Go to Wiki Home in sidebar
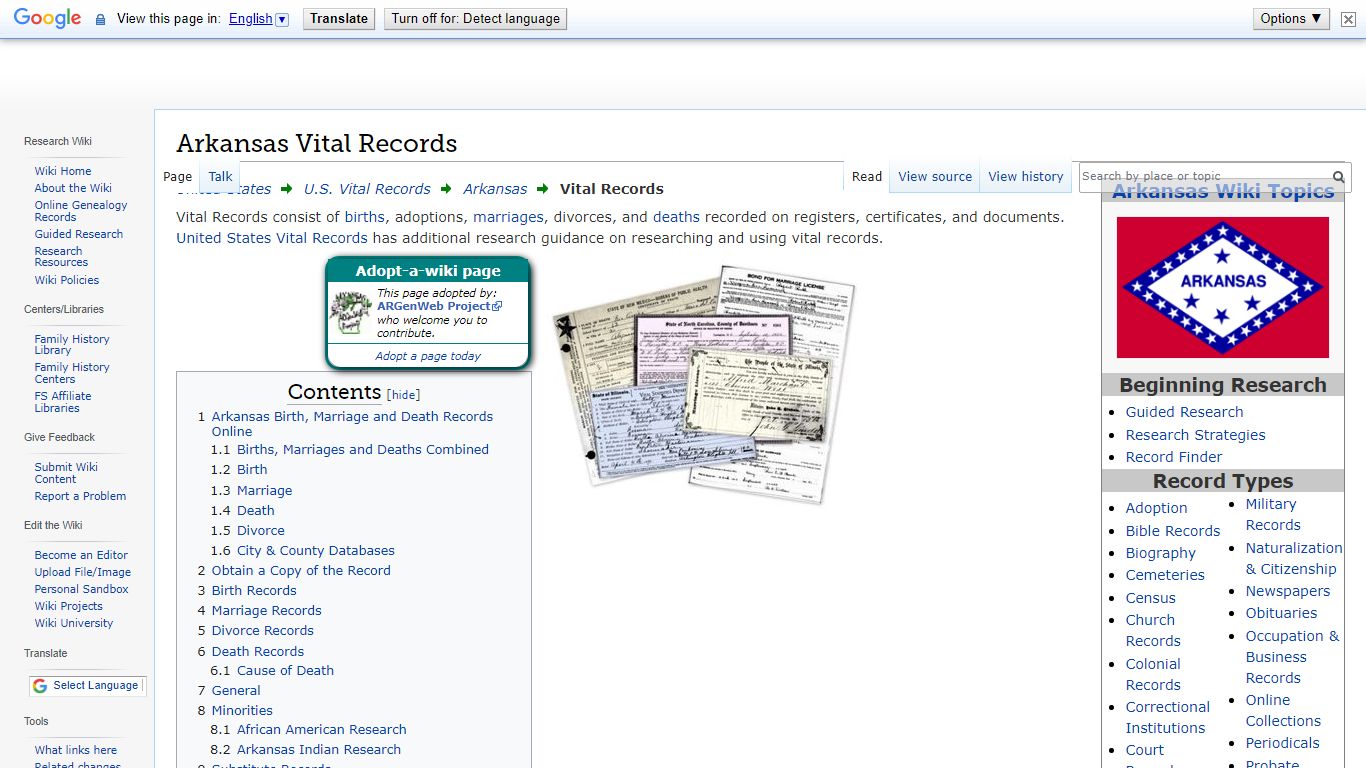This screenshot has height=768, width=1366. click(x=63, y=171)
